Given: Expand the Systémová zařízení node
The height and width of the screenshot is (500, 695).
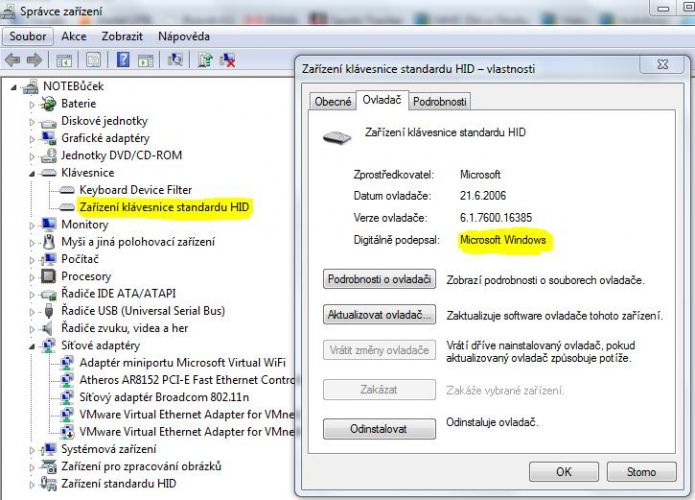Looking at the screenshot, I should click(31, 450).
